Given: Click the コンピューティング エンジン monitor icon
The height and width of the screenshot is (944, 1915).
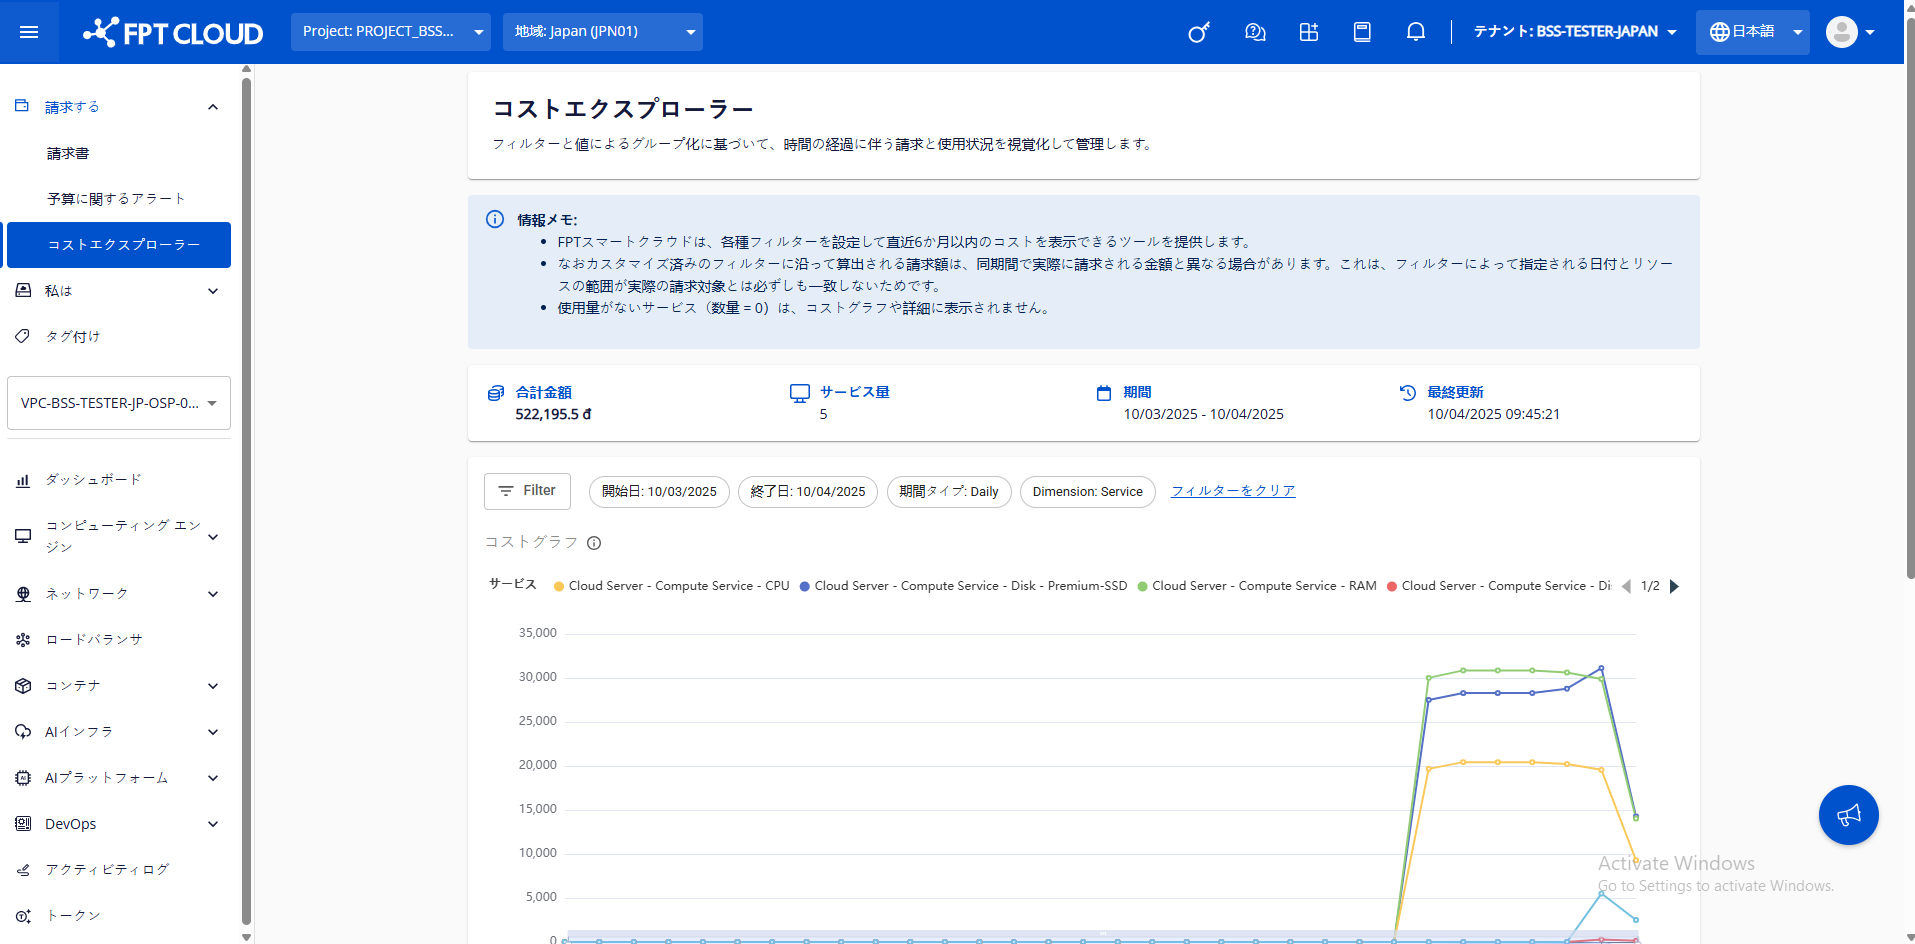Looking at the screenshot, I should point(23,536).
